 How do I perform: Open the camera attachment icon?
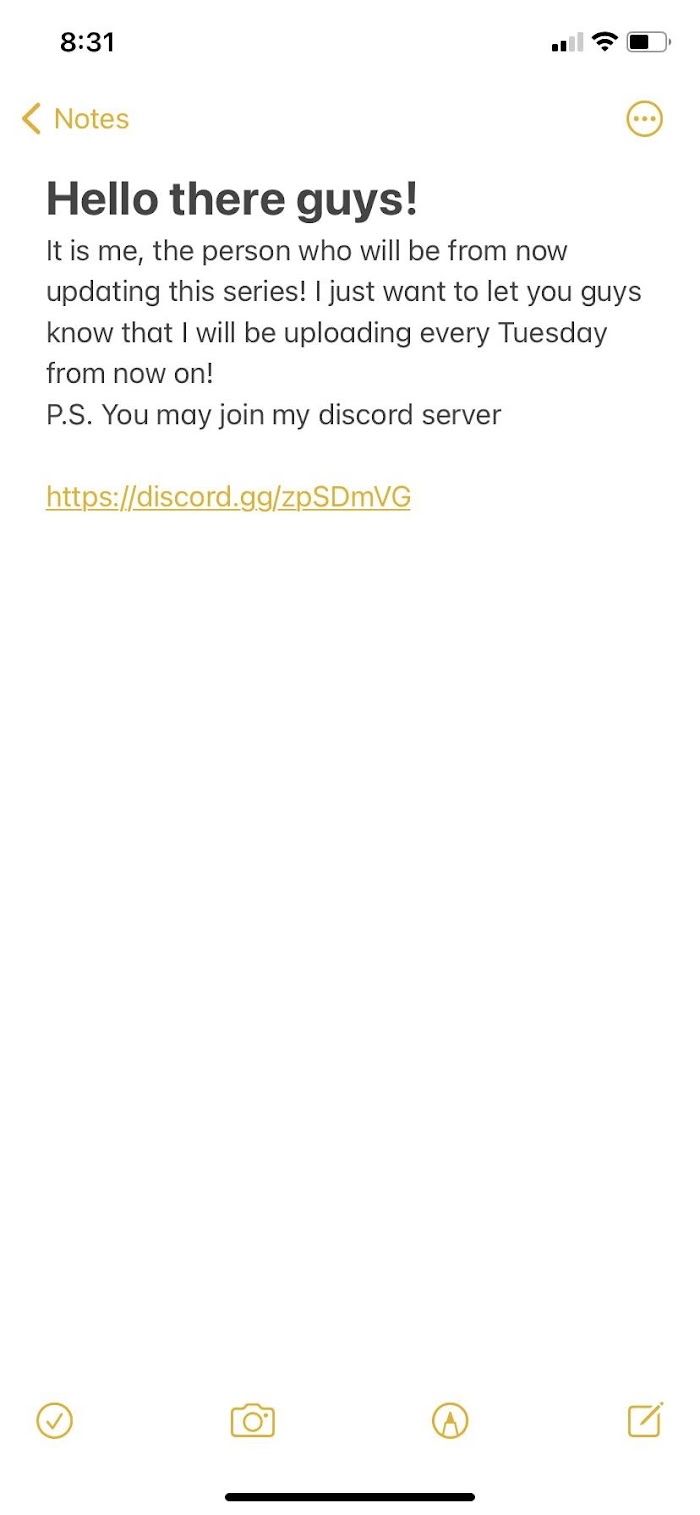pyautogui.click(x=252, y=1420)
